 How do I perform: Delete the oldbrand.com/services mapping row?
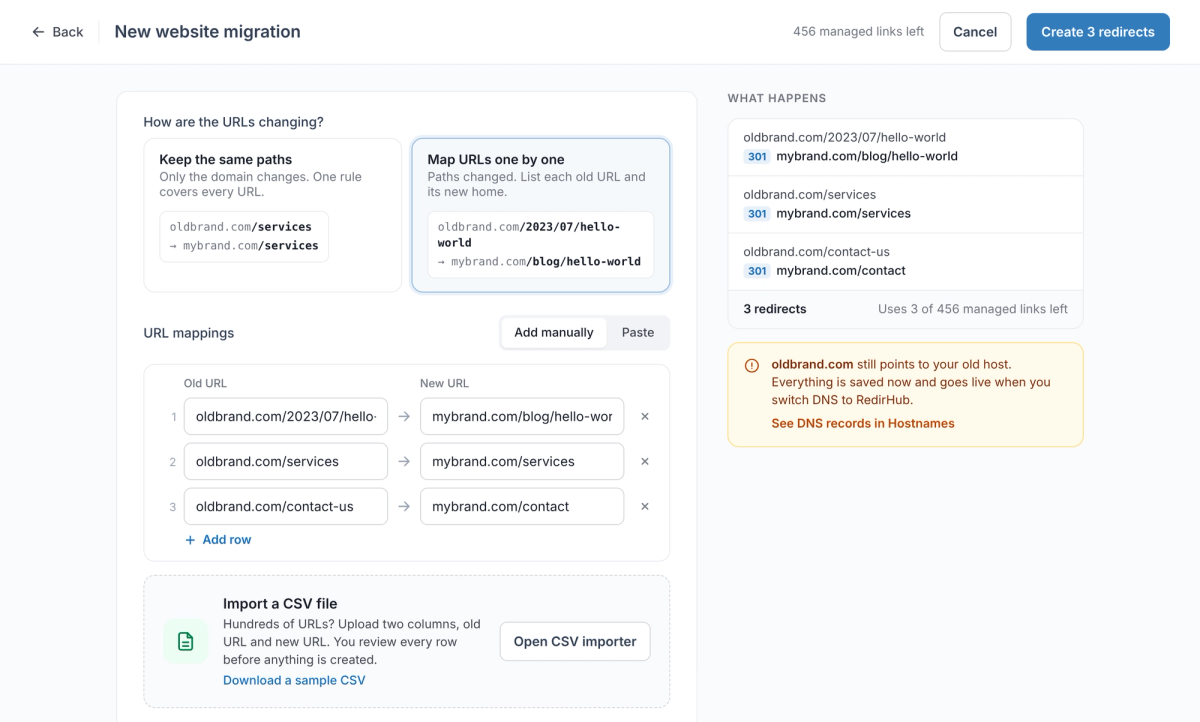[645, 461]
